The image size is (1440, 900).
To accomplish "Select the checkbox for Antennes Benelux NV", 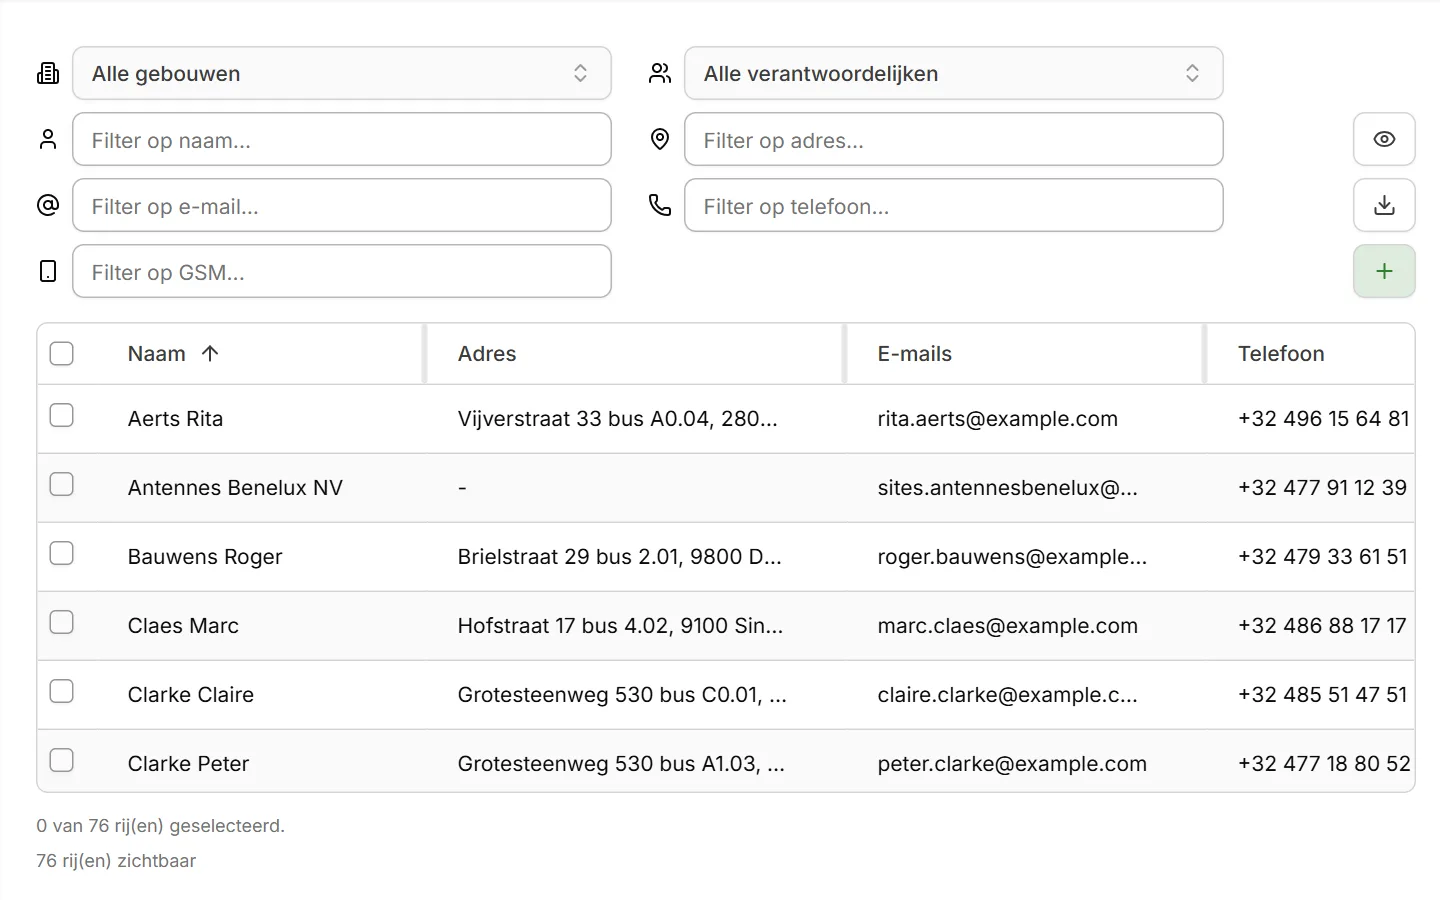I will pyautogui.click(x=62, y=484).
